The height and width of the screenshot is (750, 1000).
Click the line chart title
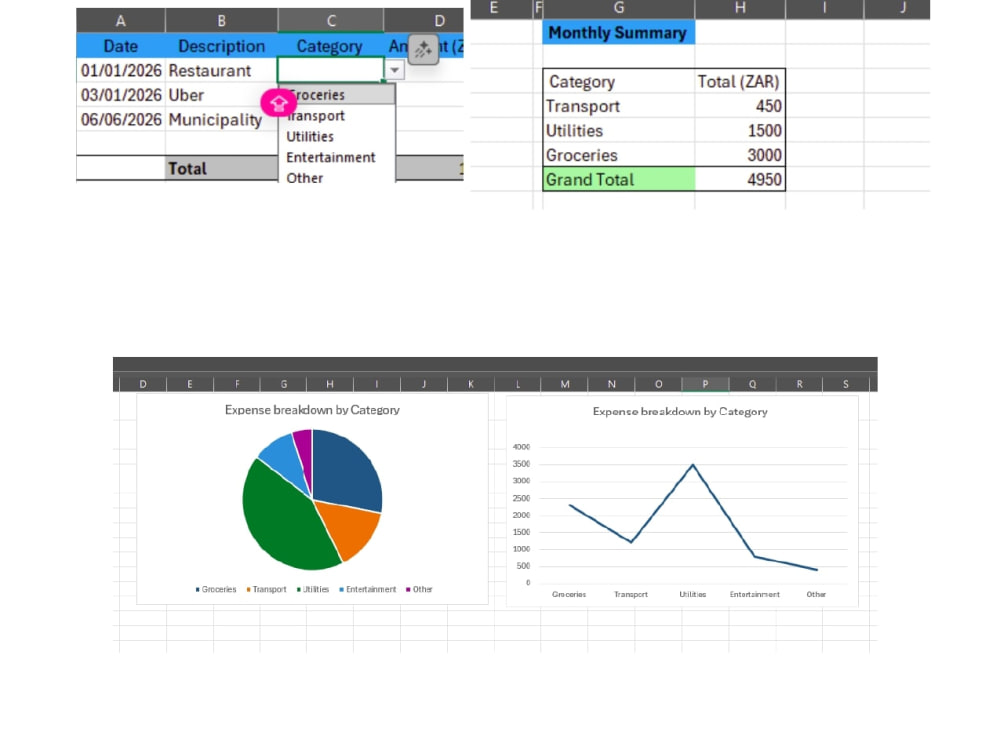tap(680, 412)
